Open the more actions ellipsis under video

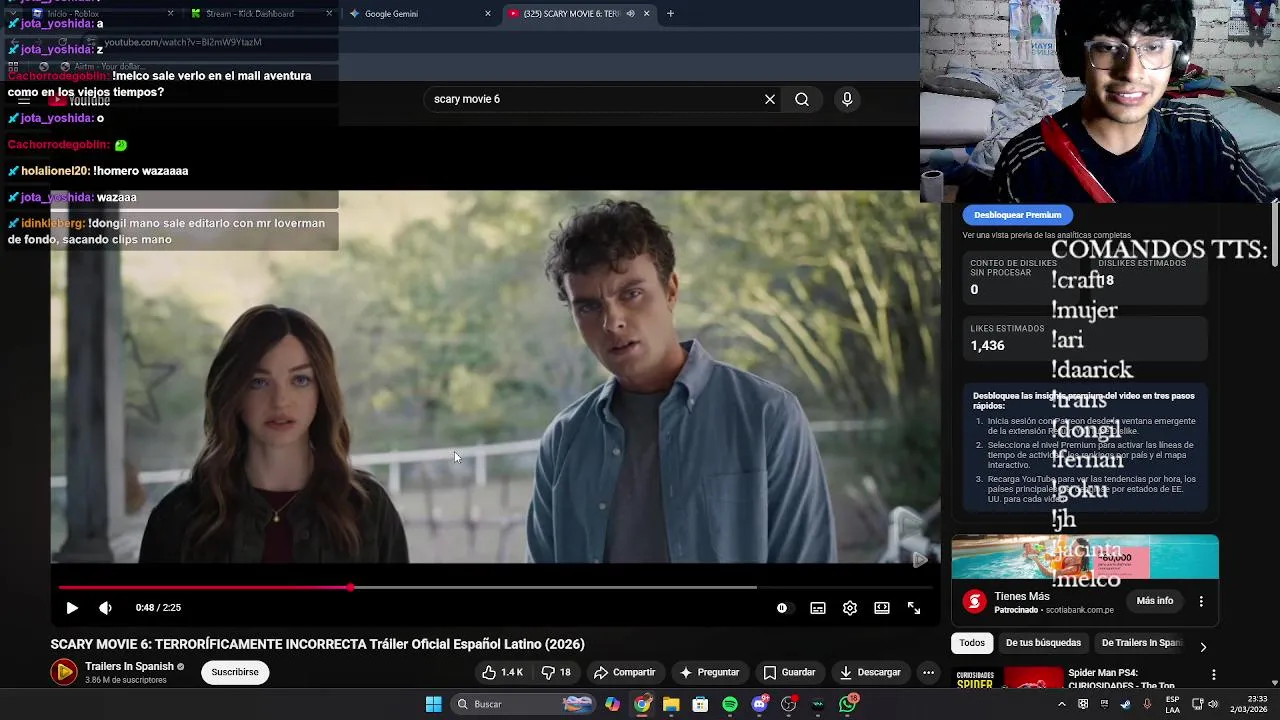pyautogui.click(x=929, y=672)
